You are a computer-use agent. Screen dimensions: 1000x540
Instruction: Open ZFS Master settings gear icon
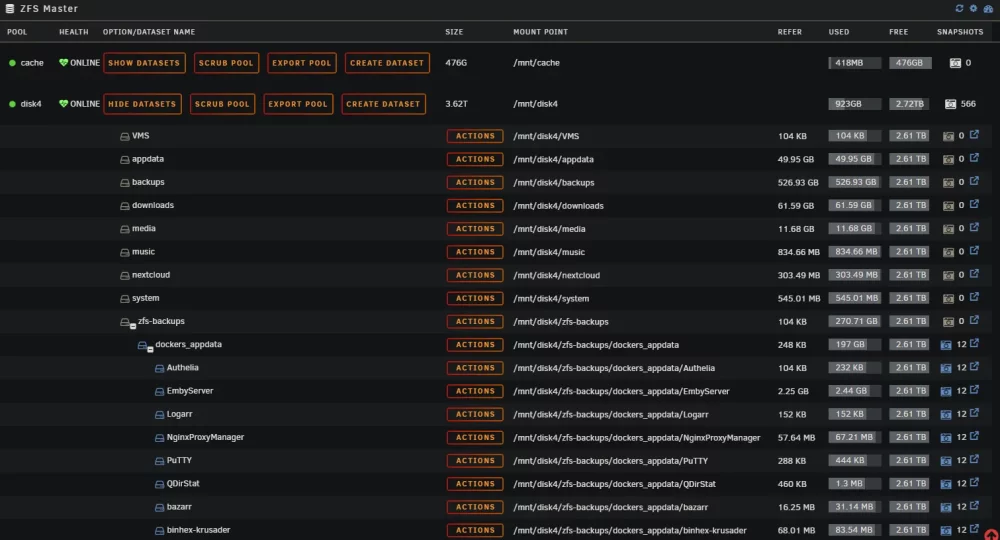pyautogui.click(x=973, y=8)
